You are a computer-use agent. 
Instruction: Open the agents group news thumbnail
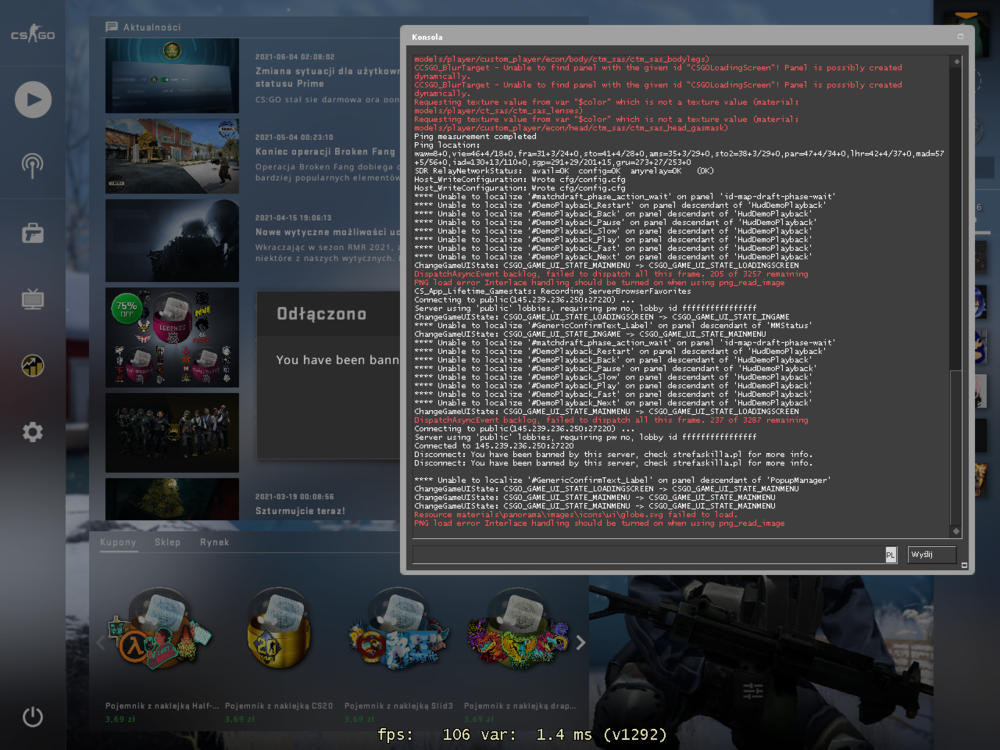(172, 432)
